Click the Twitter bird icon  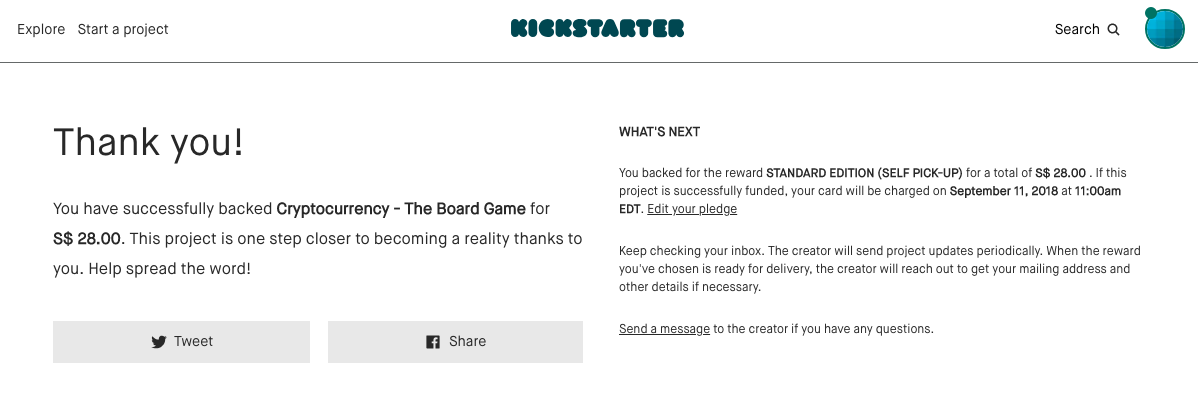pyautogui.click(x=159, y=342)
